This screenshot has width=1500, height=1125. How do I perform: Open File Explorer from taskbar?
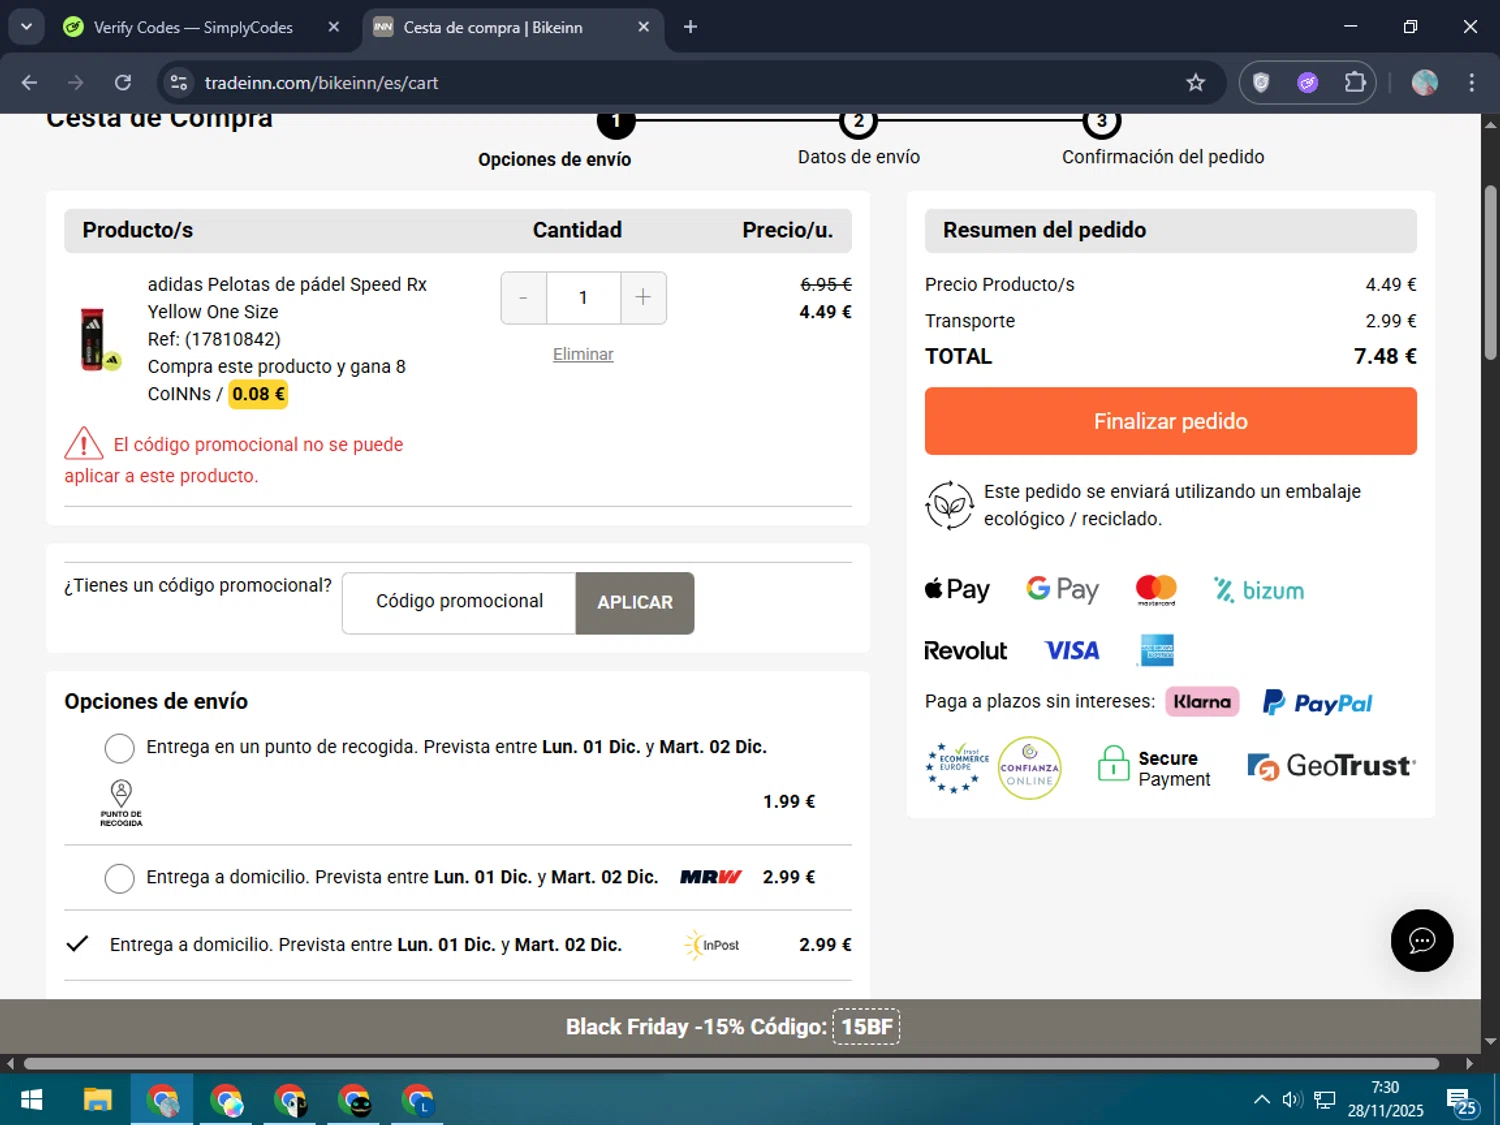(x=97, y=1101)
